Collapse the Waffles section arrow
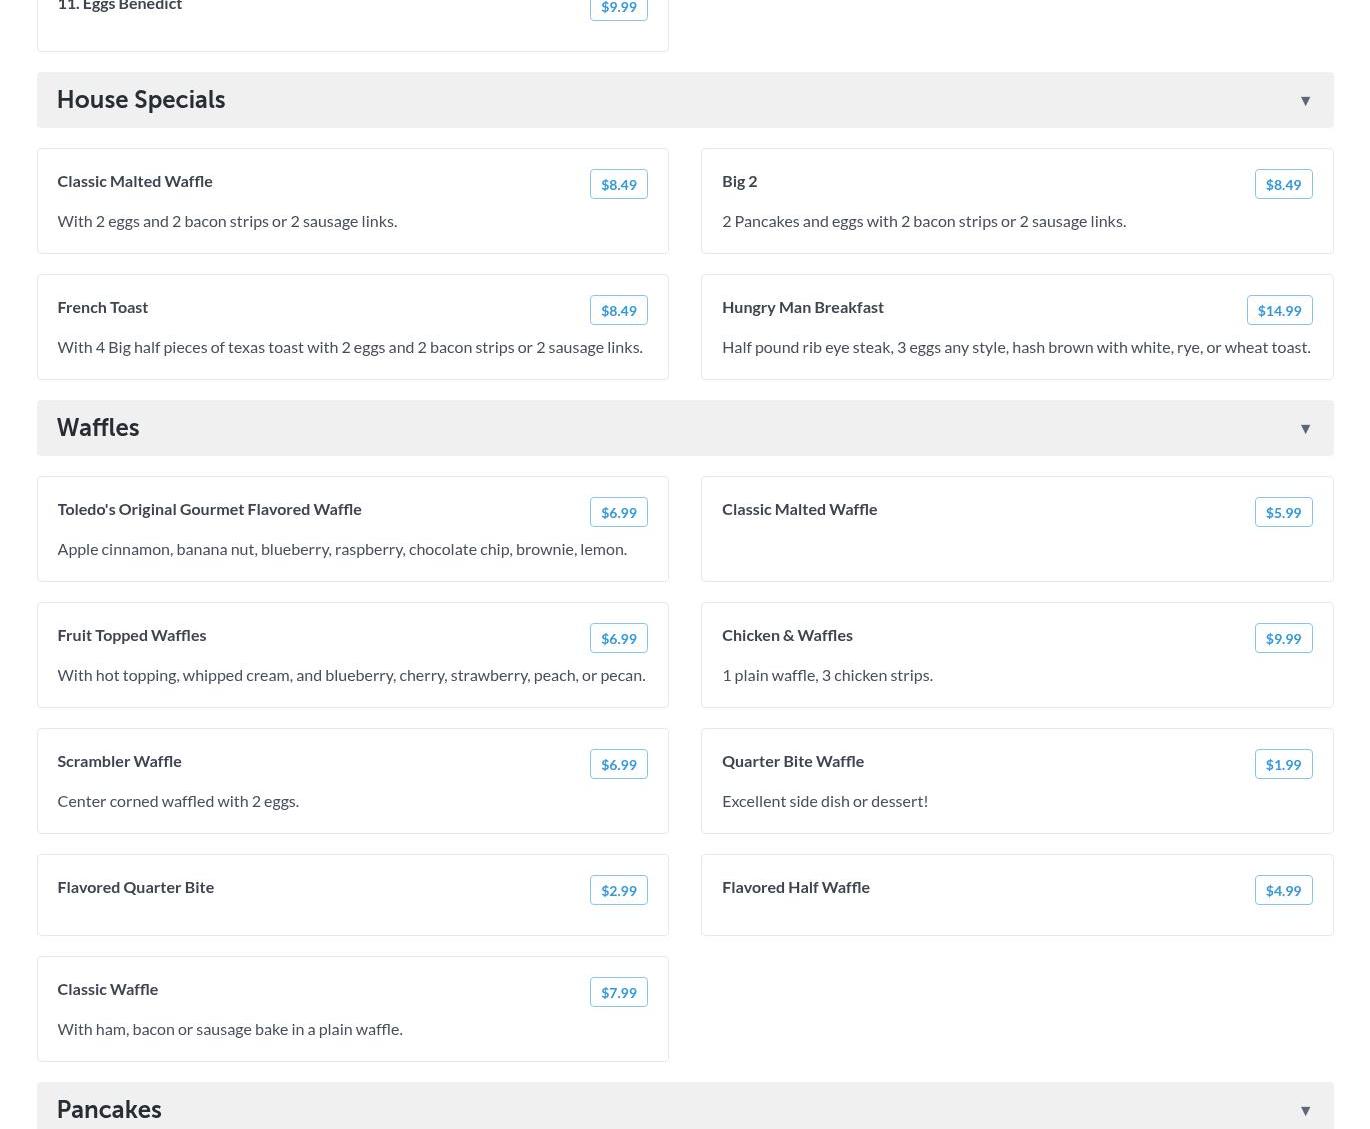This screenshot has height=1129, width=1370. pos(1305,429)
